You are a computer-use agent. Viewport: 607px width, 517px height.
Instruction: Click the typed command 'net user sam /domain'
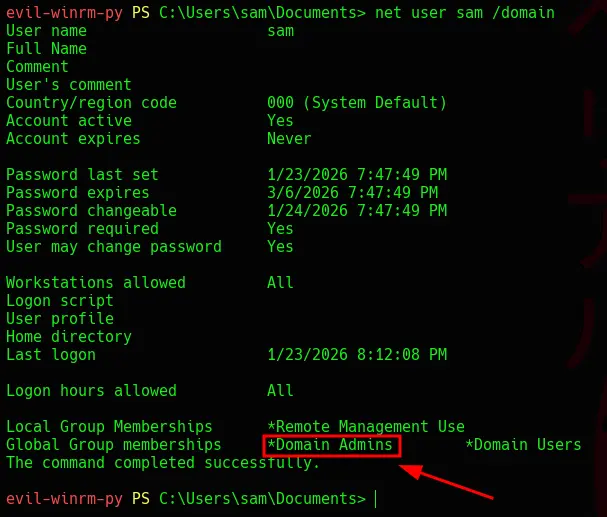tap(464, 13)
